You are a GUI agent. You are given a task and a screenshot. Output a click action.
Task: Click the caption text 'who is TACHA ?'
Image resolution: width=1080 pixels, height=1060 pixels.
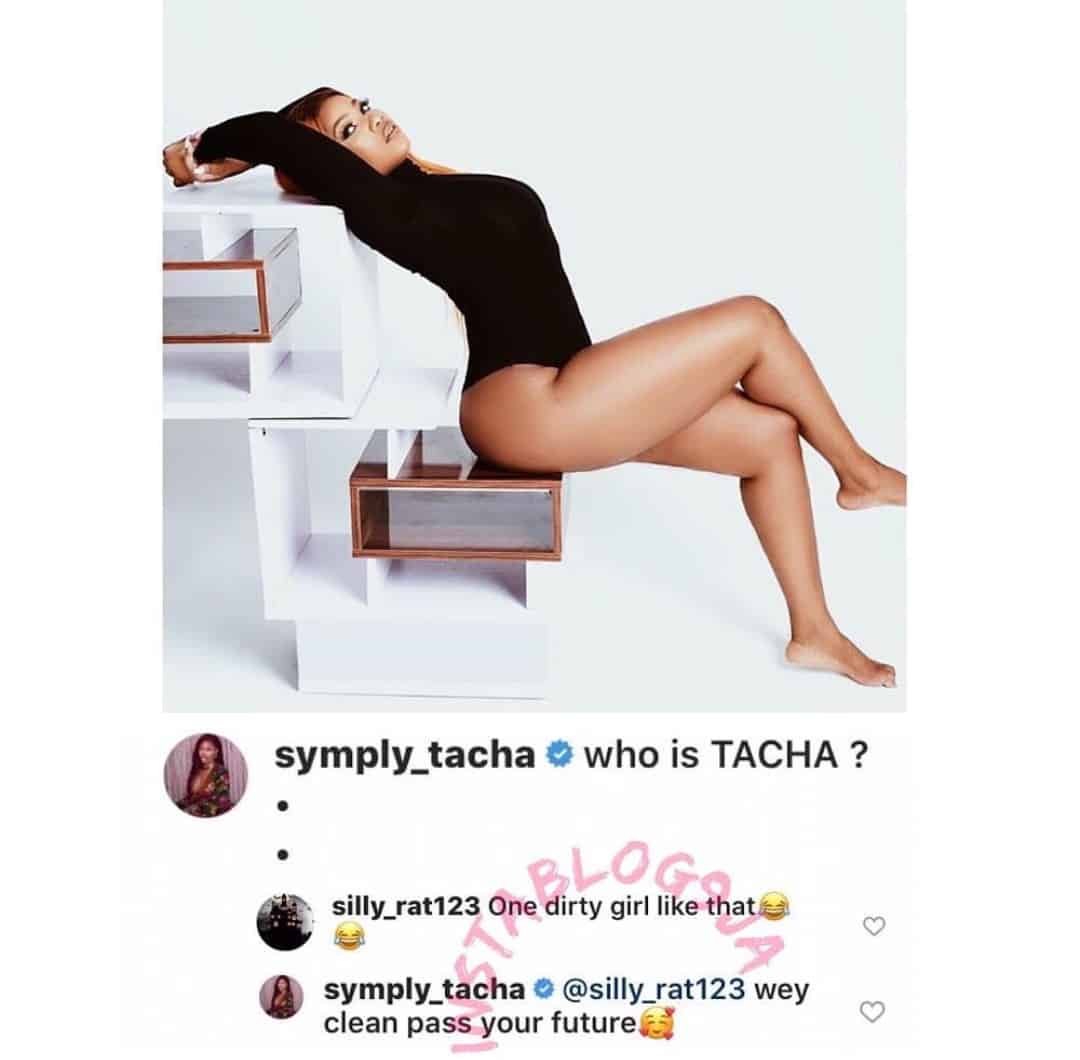tap(726, 755)
